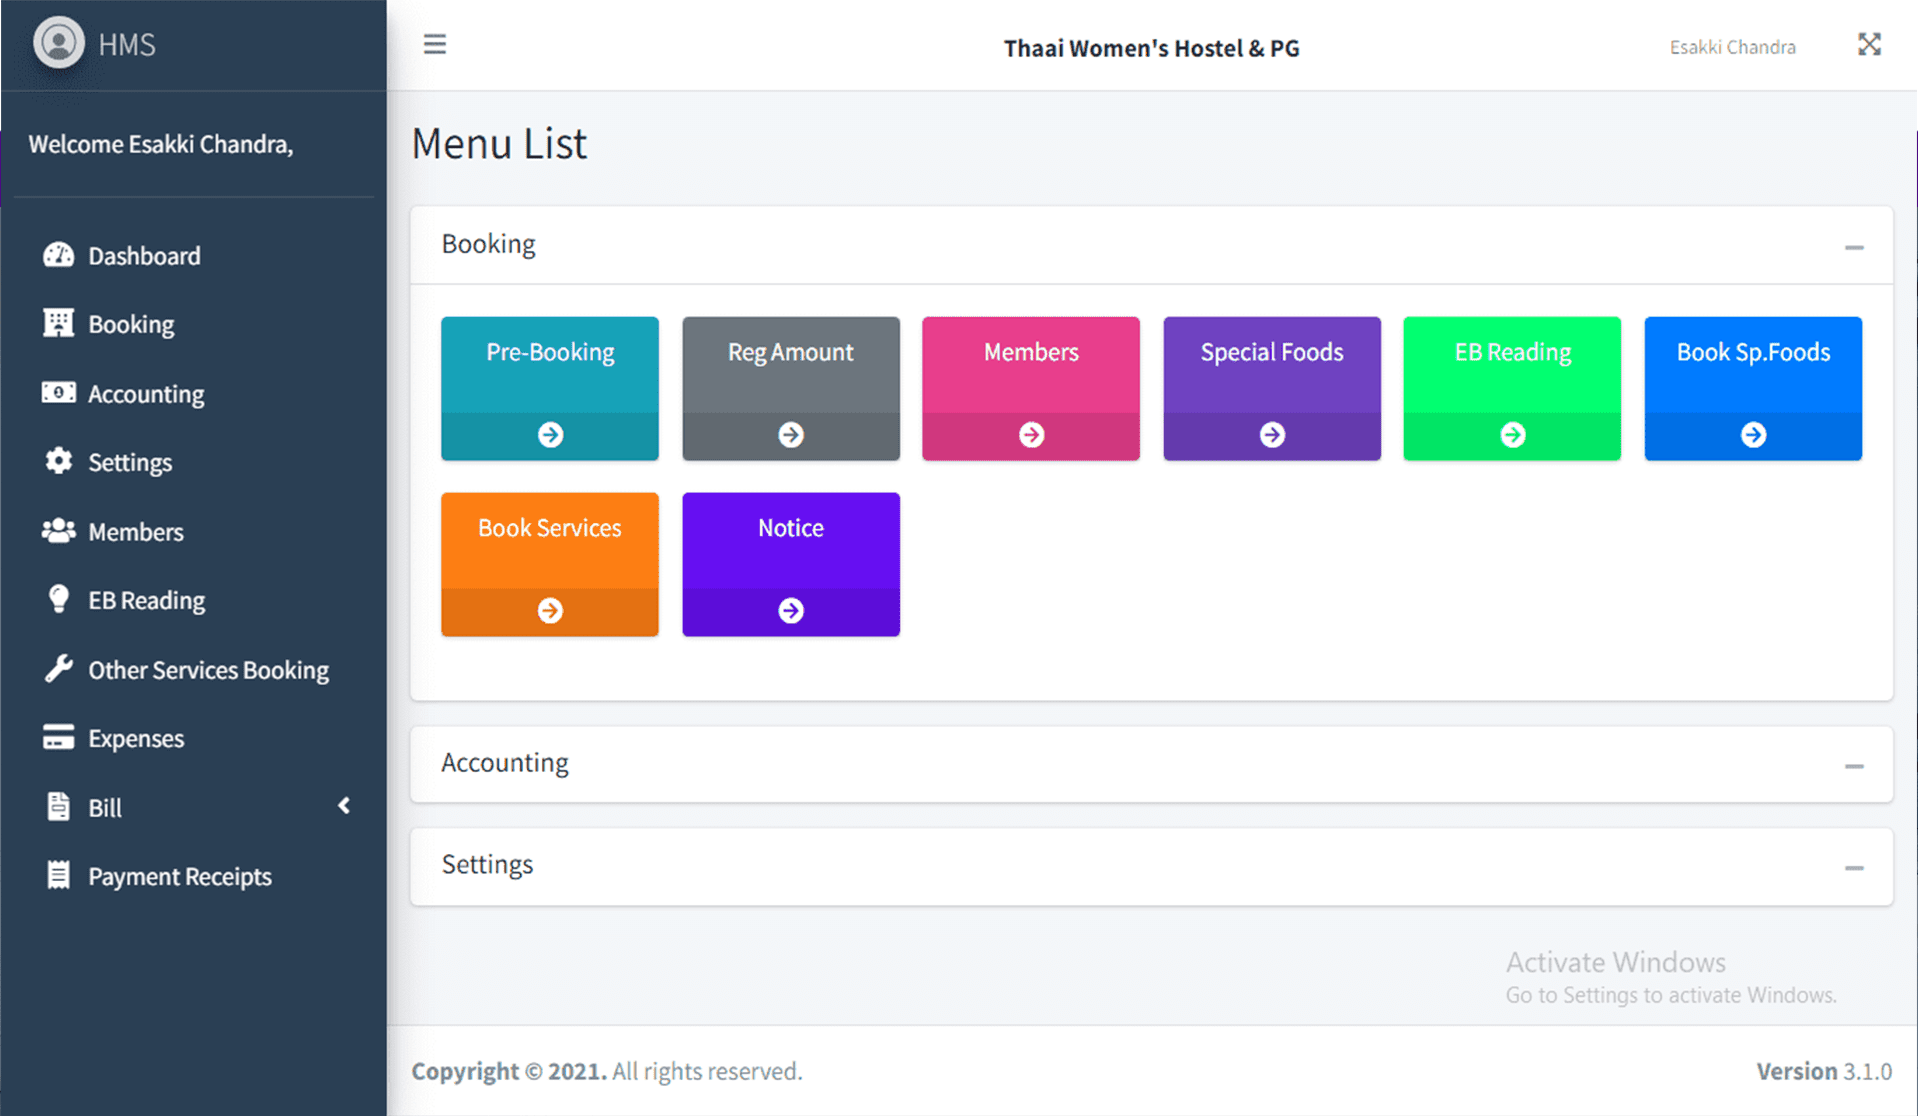This screenshot has height=1116, width=1918.
Task: Click the fullscreen expand icon
Action: (1869, 44)
